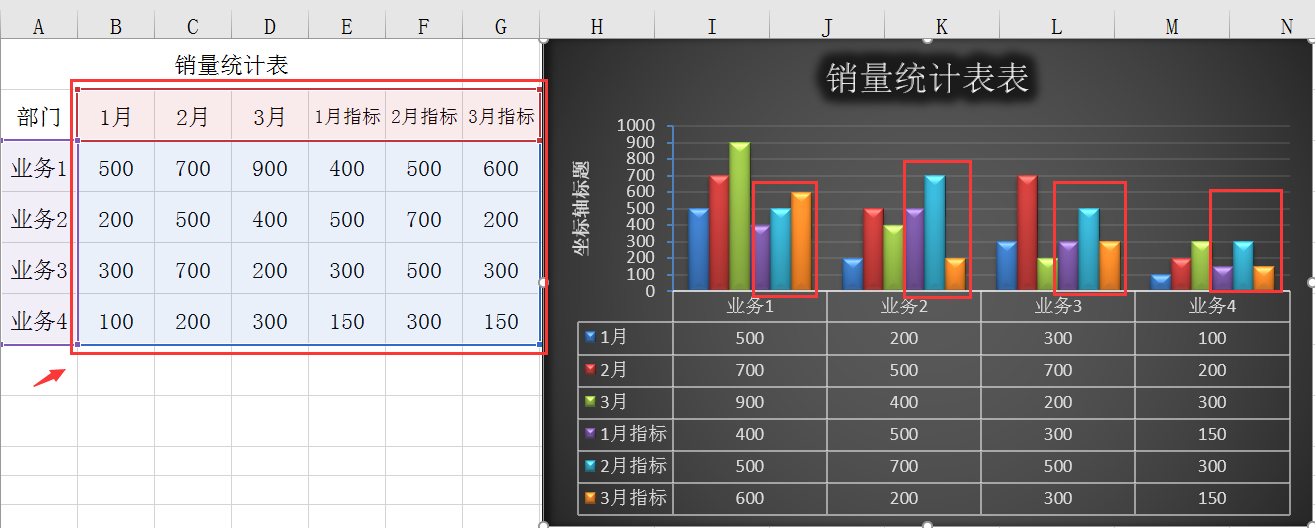Screen dimensions: 1315x528
Task: Click worksheet cell 600 in 业务1 row
Action: (x=501, y=167)
